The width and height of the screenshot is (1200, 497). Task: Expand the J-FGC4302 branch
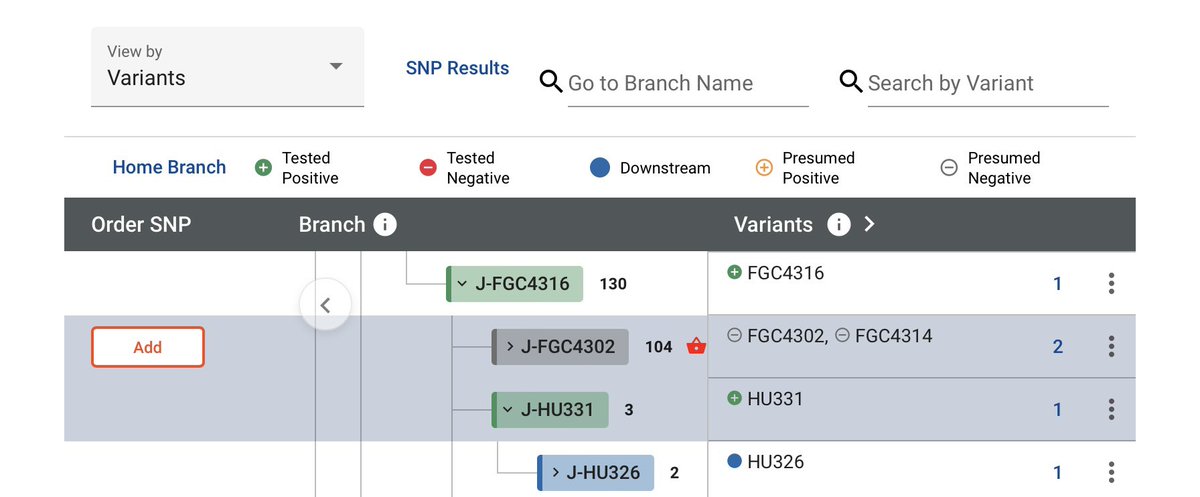pos(510,347)
